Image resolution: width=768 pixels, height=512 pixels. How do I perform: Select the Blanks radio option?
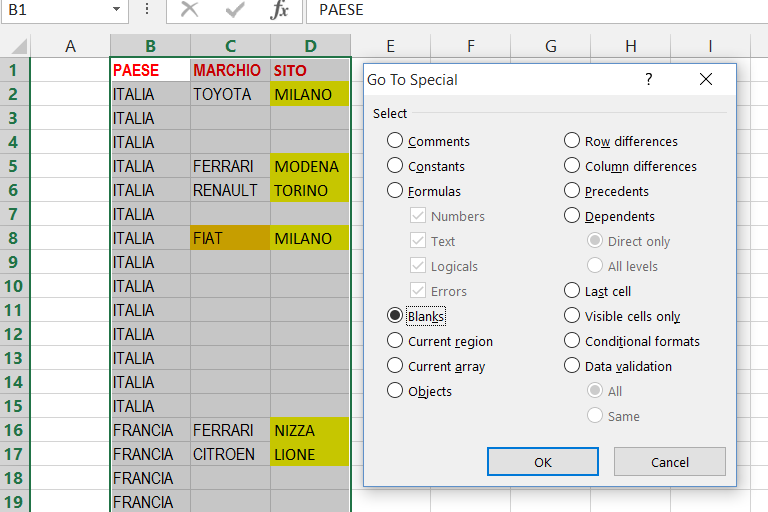tap(395, 316)
